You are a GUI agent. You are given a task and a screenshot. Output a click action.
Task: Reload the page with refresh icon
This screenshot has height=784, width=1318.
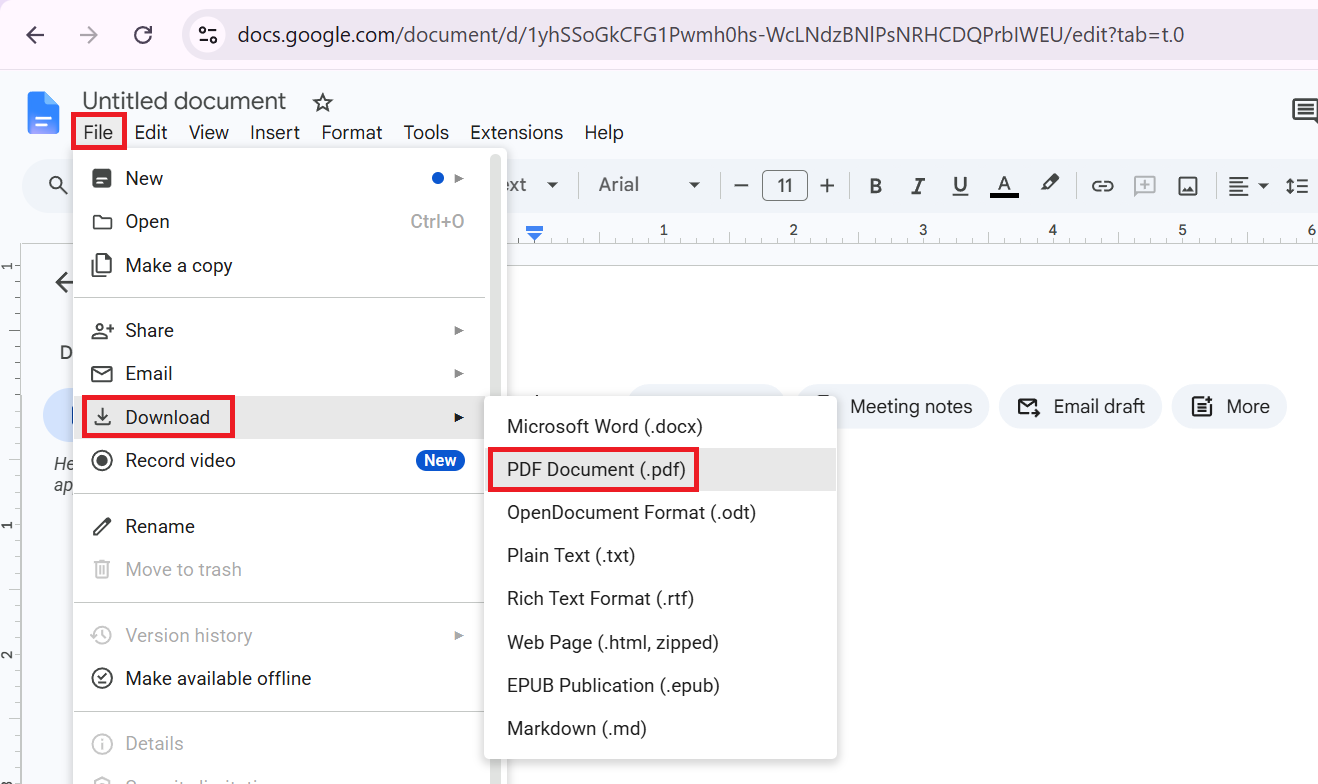[143, 35]
